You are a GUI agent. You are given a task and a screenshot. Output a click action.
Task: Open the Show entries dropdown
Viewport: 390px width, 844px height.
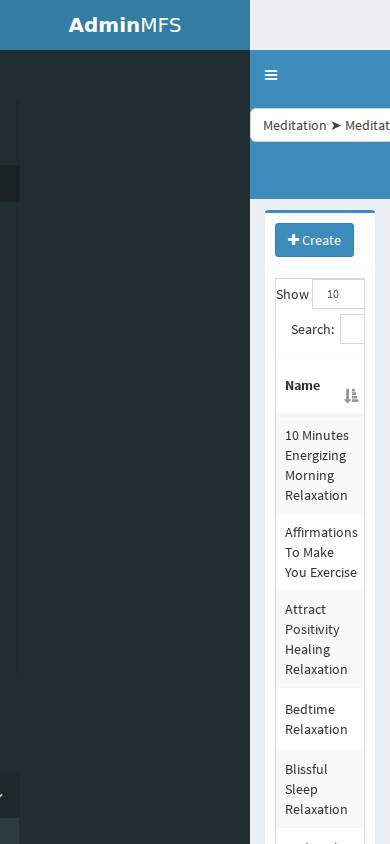pos(338,294)
